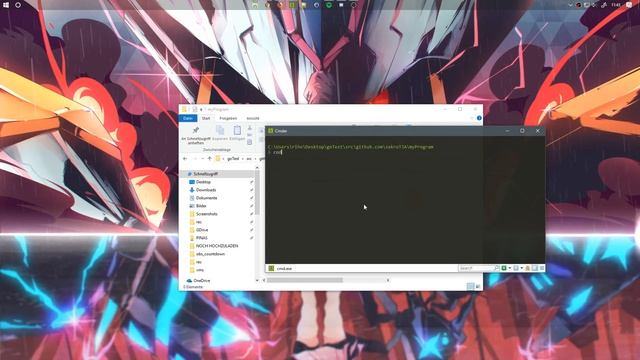Image resolution: width=640 pixels, height=360 pixels.
Task: Go back in Explorer navigation
Action: pos(185,158)
